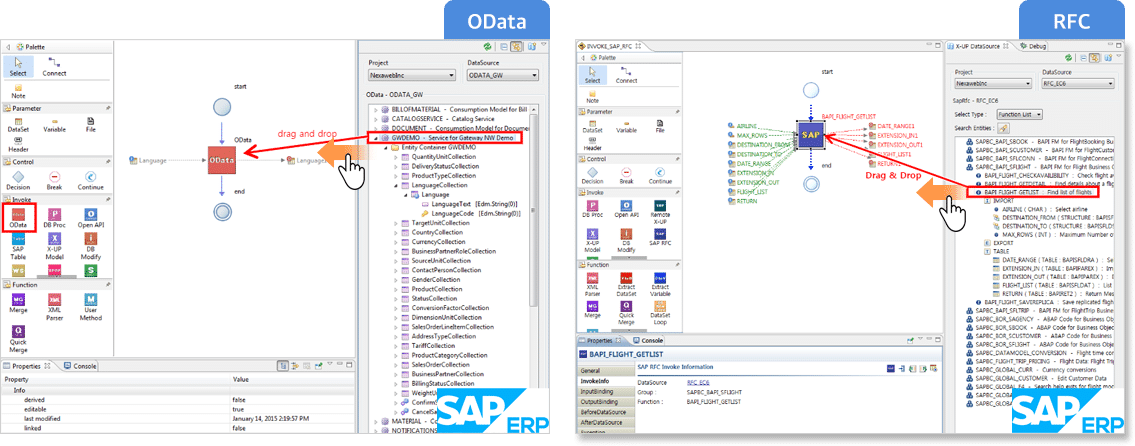Select Open API in OData window palette

(x=90, y=219)
